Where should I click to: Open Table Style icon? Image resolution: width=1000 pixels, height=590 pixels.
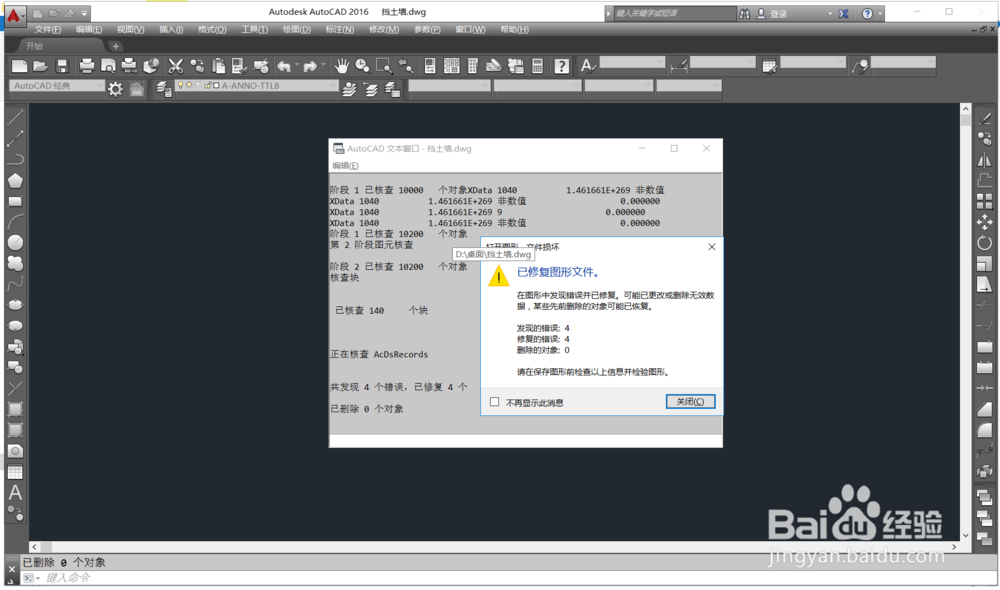click(x=769, y=66)
